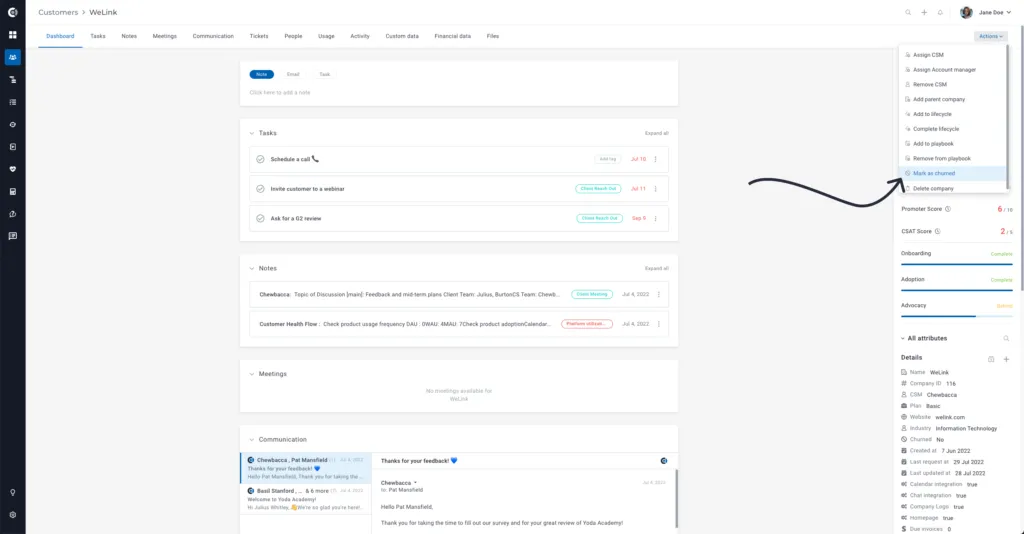Choose Assign CSM from Actions menu

(x=952, y=55)
